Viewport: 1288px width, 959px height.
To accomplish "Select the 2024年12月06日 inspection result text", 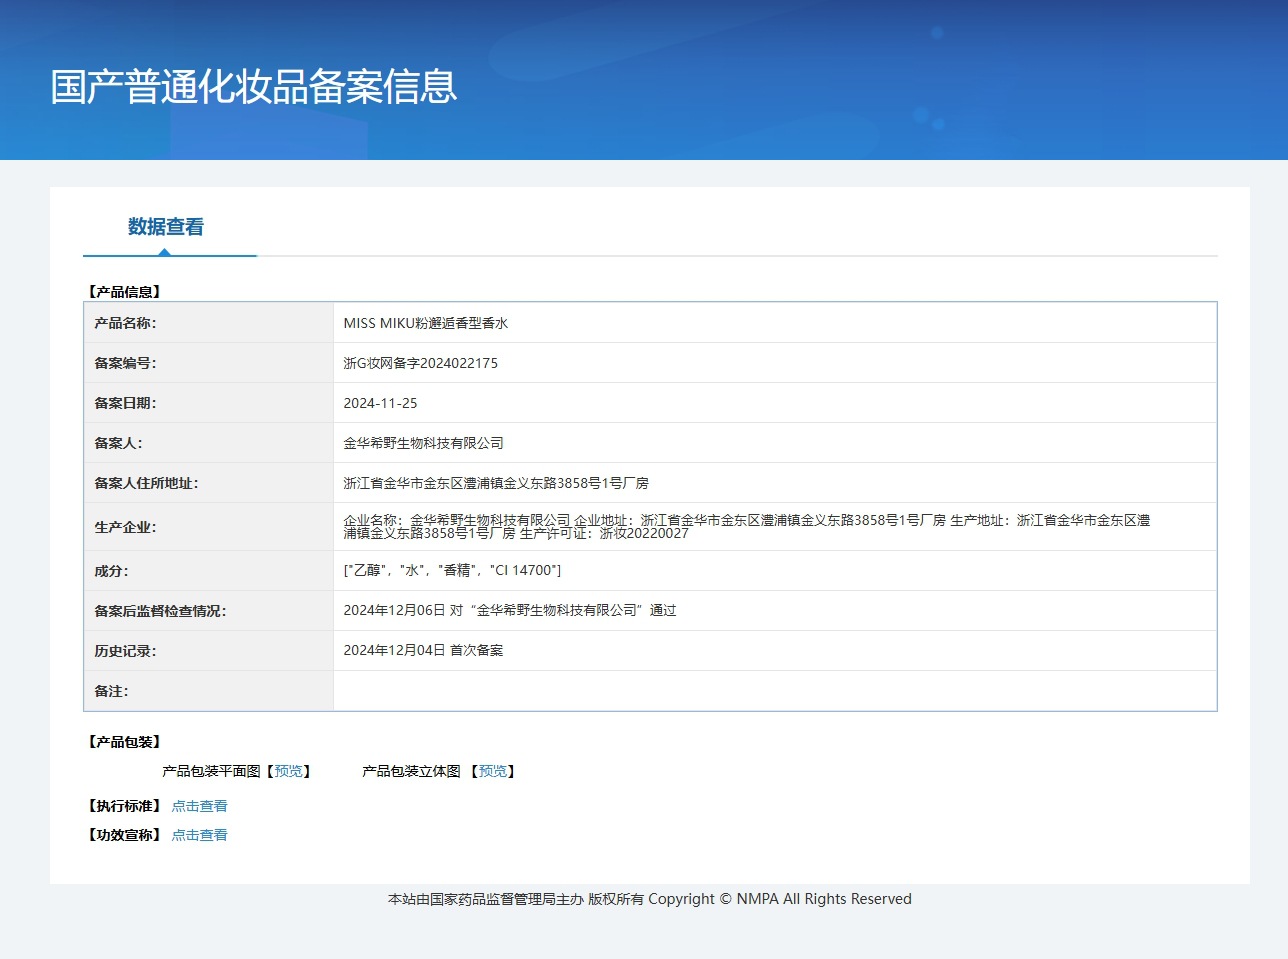I will click(x=510, y=610).
